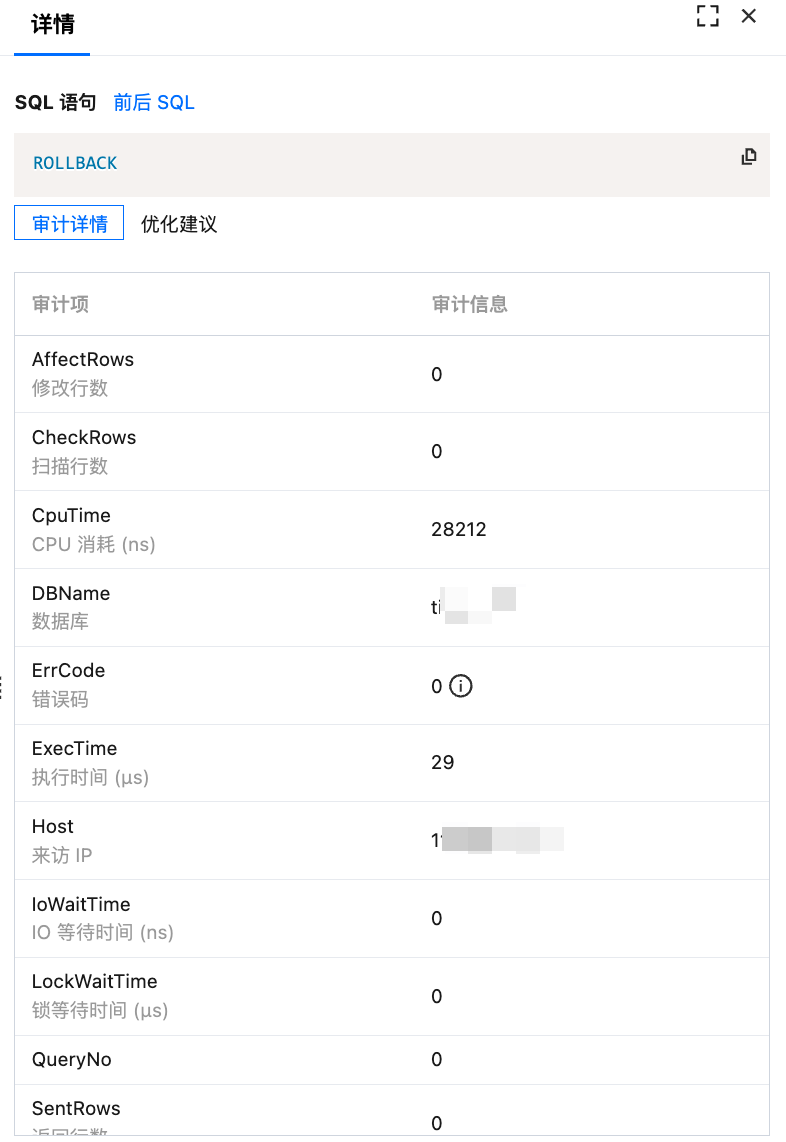Screen dimensions: 786x1142
Task: Select the LockWaitTime row label
Action: pyautogui.click(x=94, y=982)
